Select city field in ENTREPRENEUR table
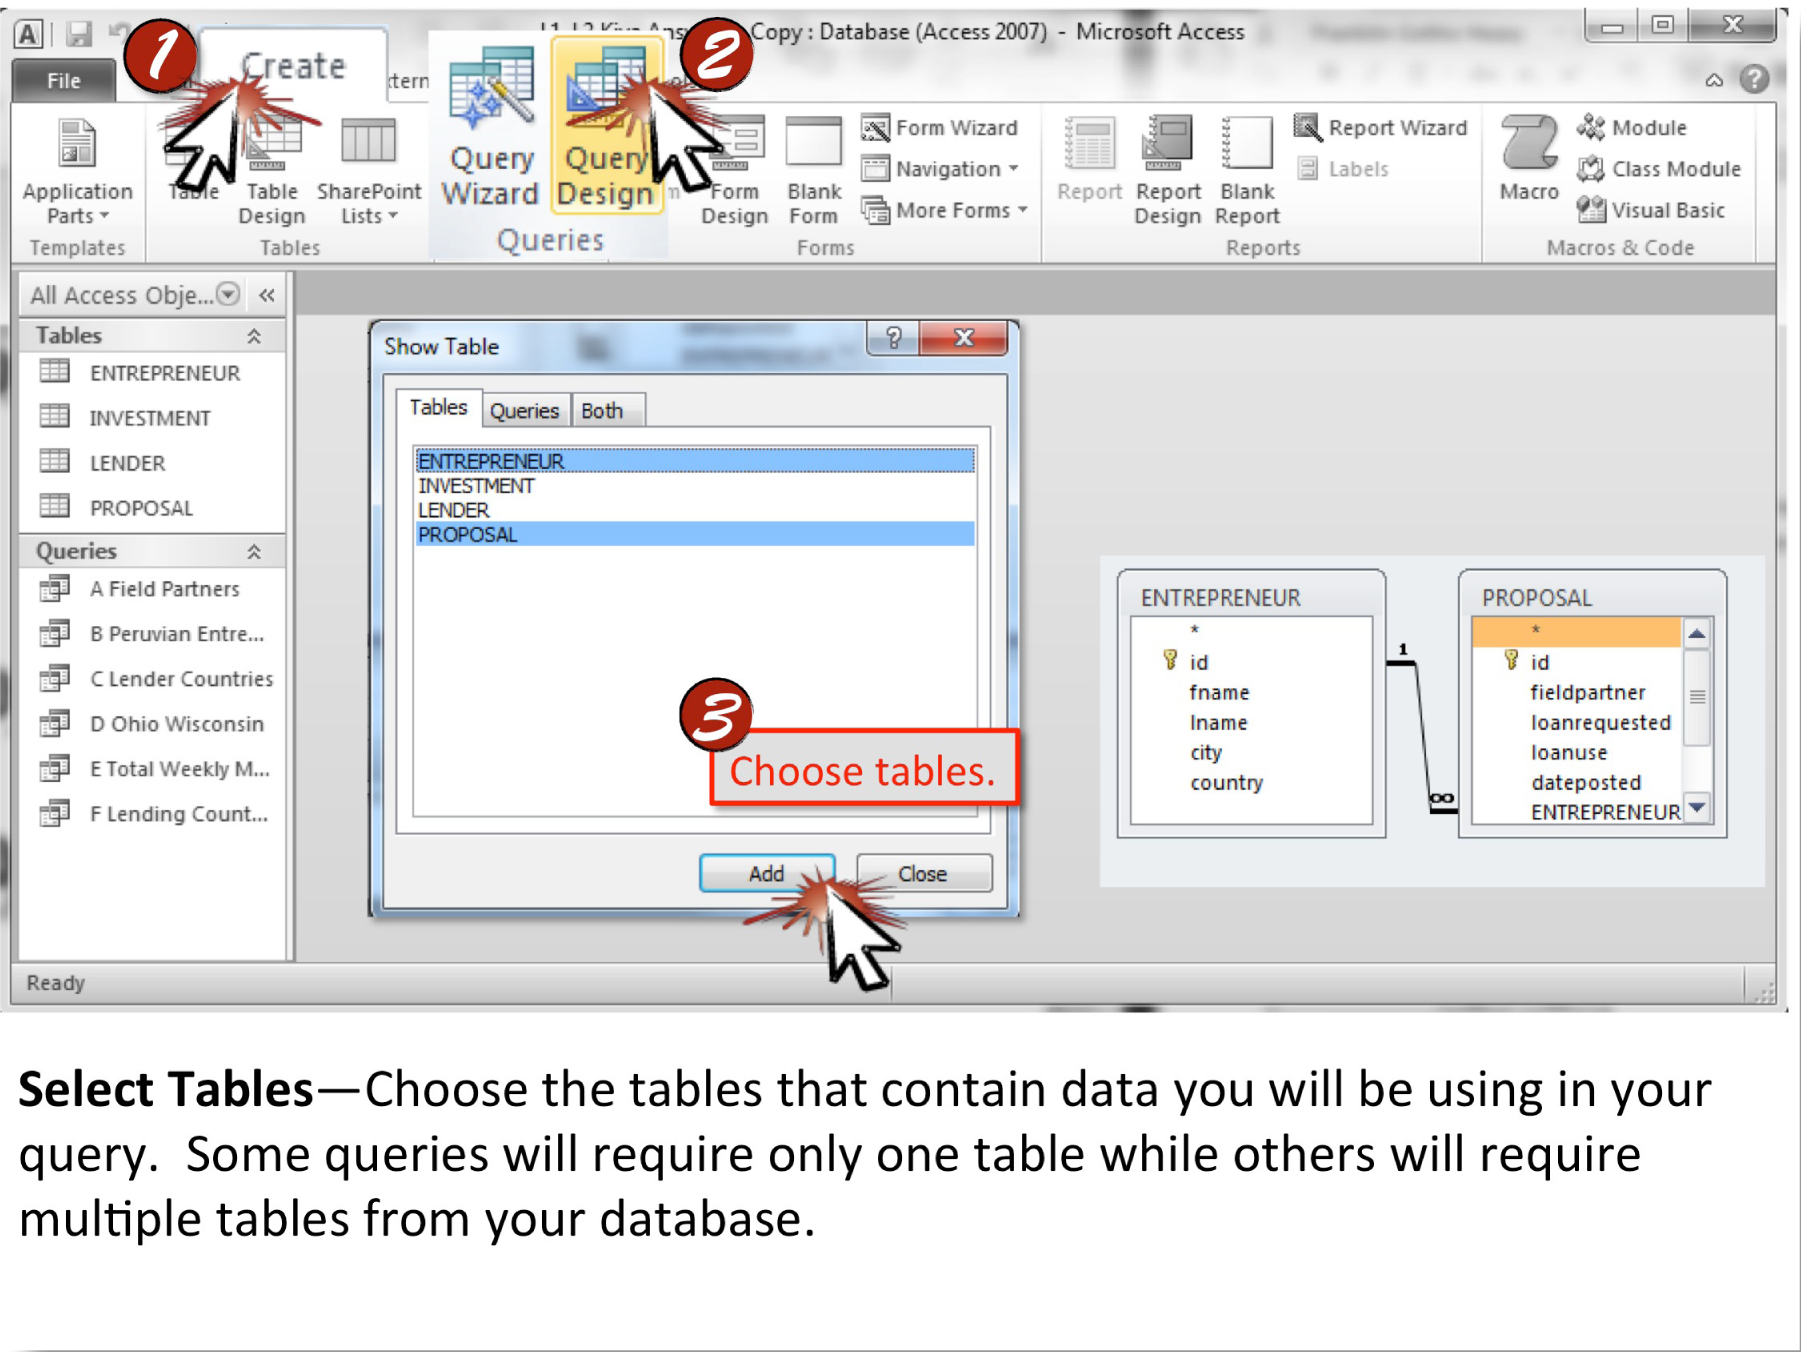This screenshot has width=1801, height=1352. coord(1206,752)
